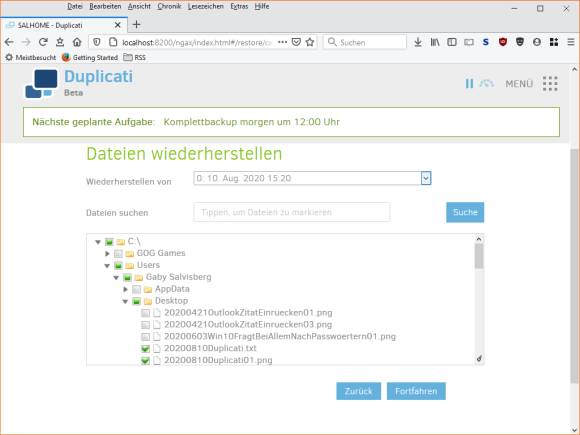The width and height of the screenshot is (580, 435).
Task: Open the page actions three-dot menu
Action: [283, 42]
